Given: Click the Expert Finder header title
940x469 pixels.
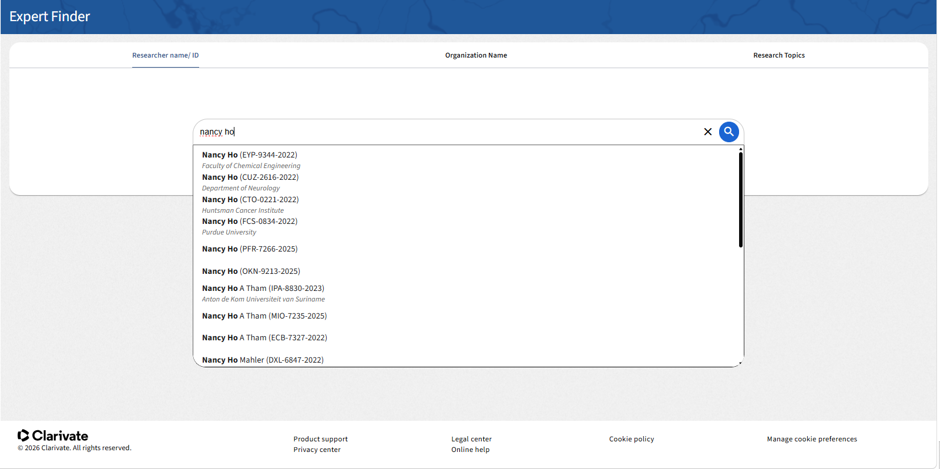Looking at the screenshot, I should click(50, 17).
